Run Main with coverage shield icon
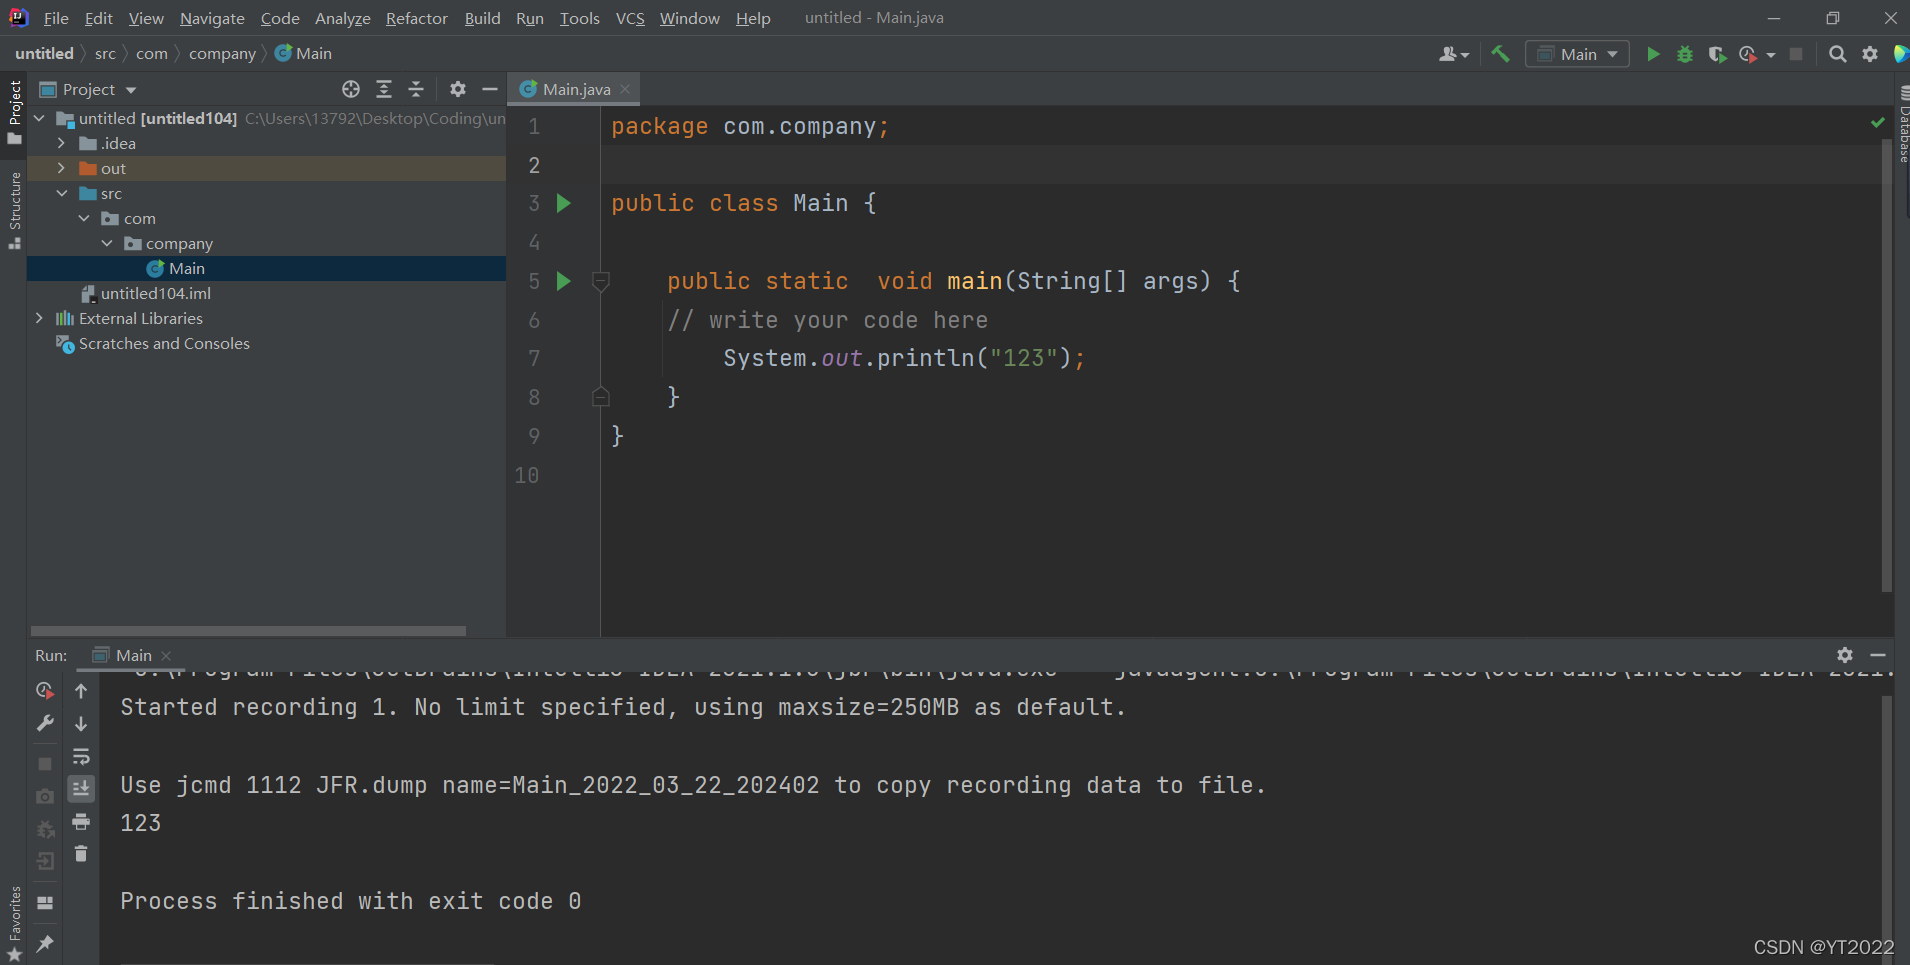Viewport: 1910px width, 965px height. (1717, 54)
